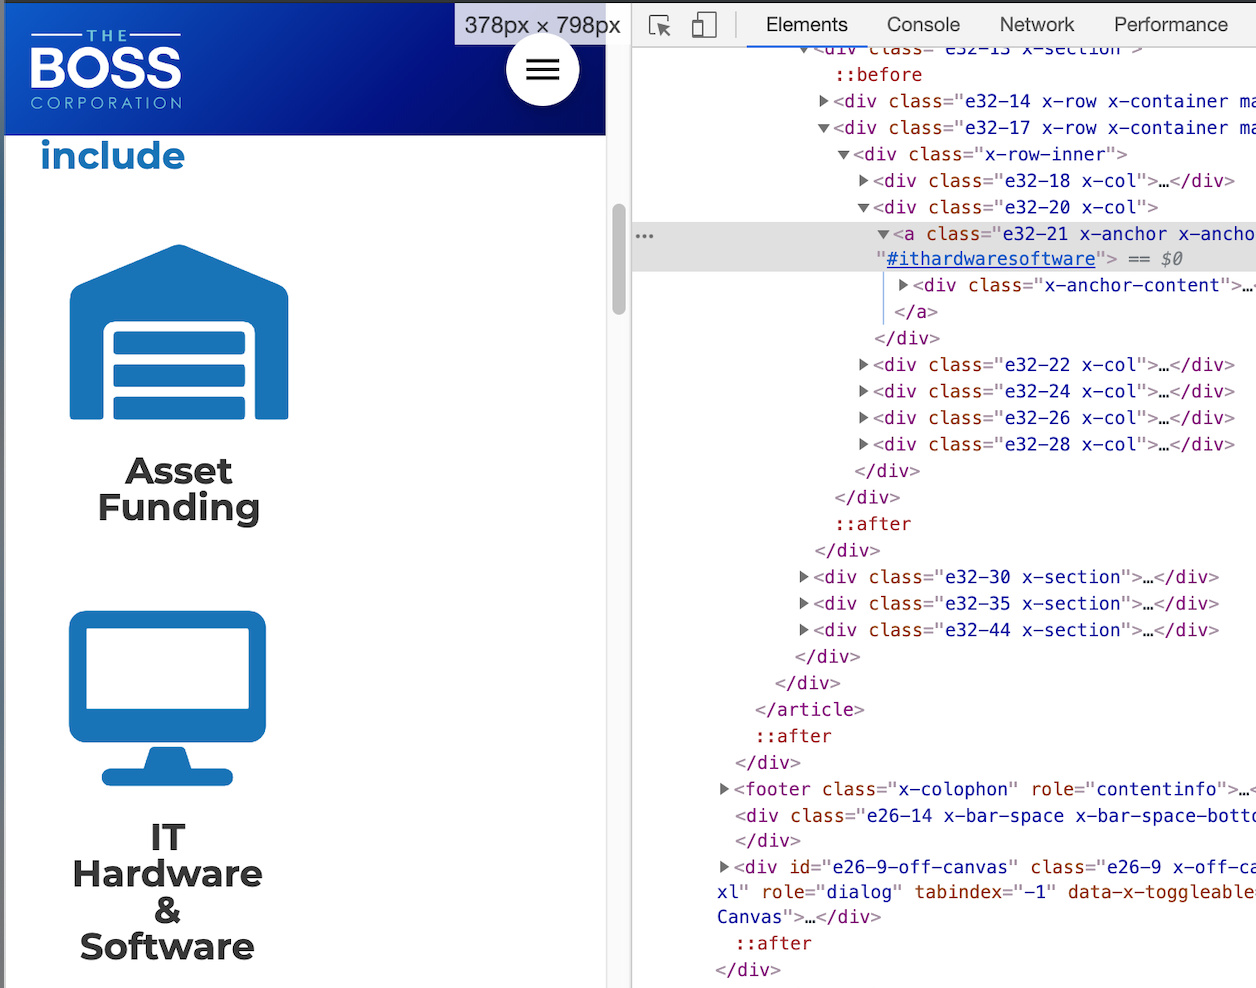Click the ellipsis beside the selected node
This screenshot has width=1256, height=988.
click(x=645, y=236)
